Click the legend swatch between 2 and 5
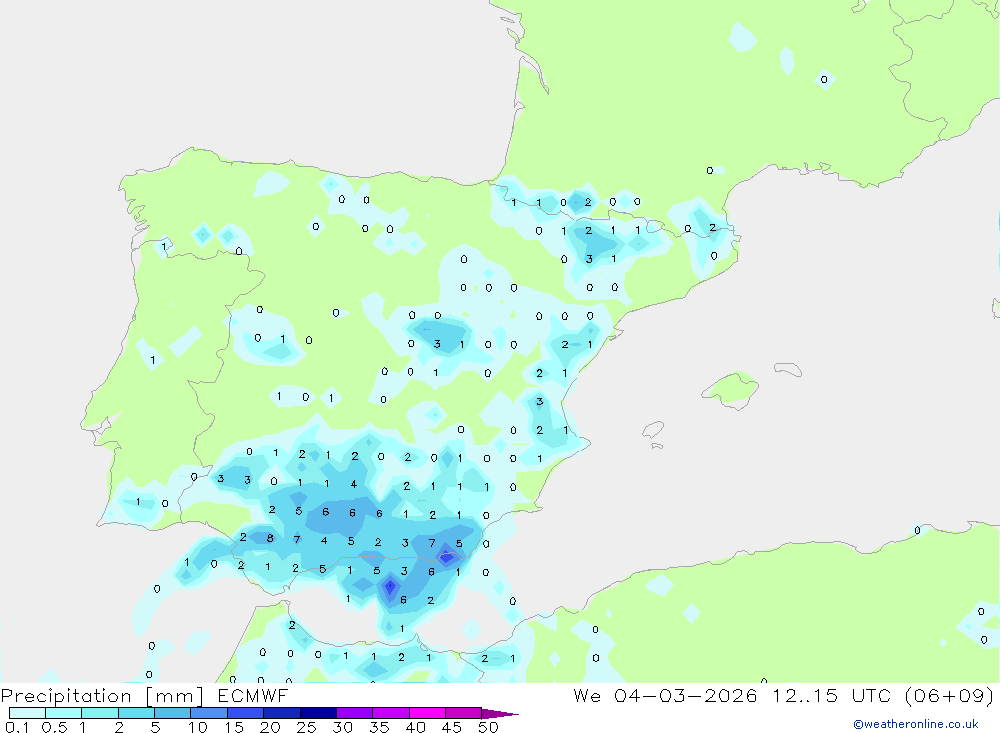 pos(136,713)
